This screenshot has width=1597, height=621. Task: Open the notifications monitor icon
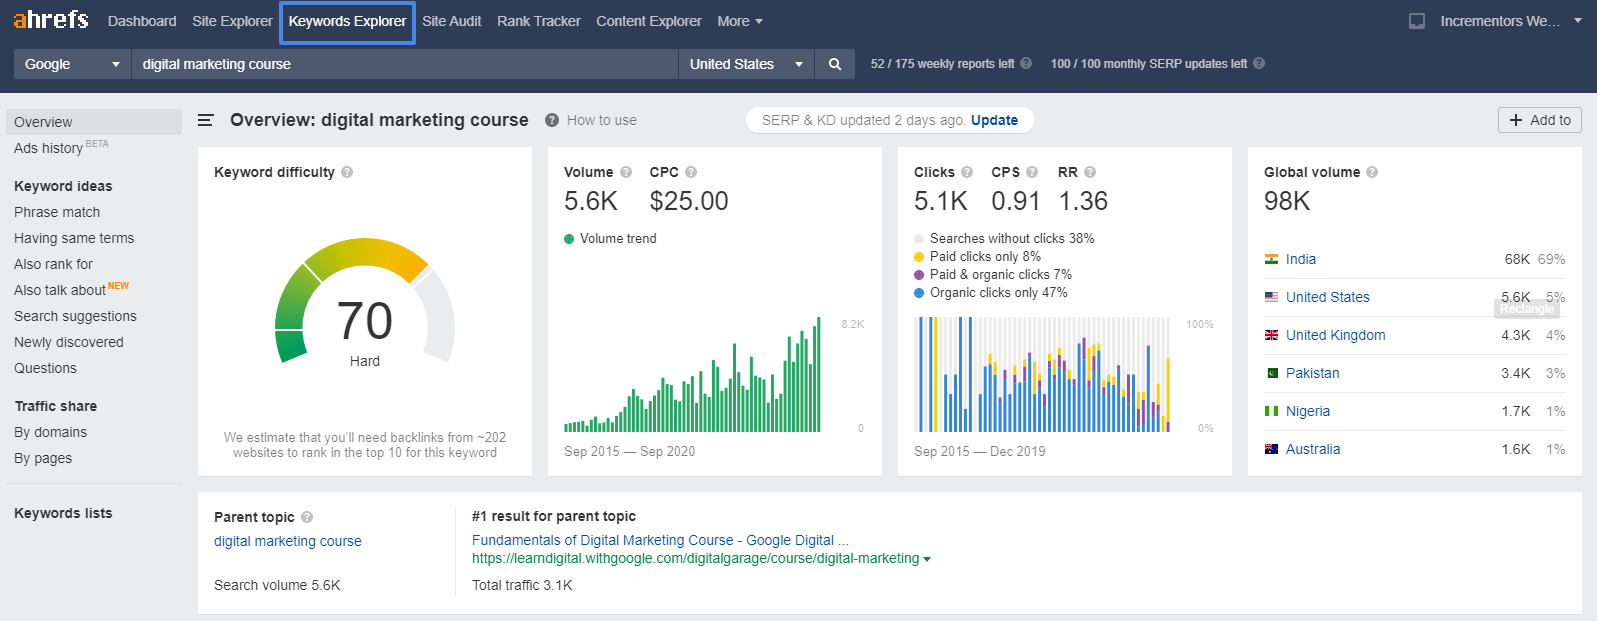tap(1417, 21)
